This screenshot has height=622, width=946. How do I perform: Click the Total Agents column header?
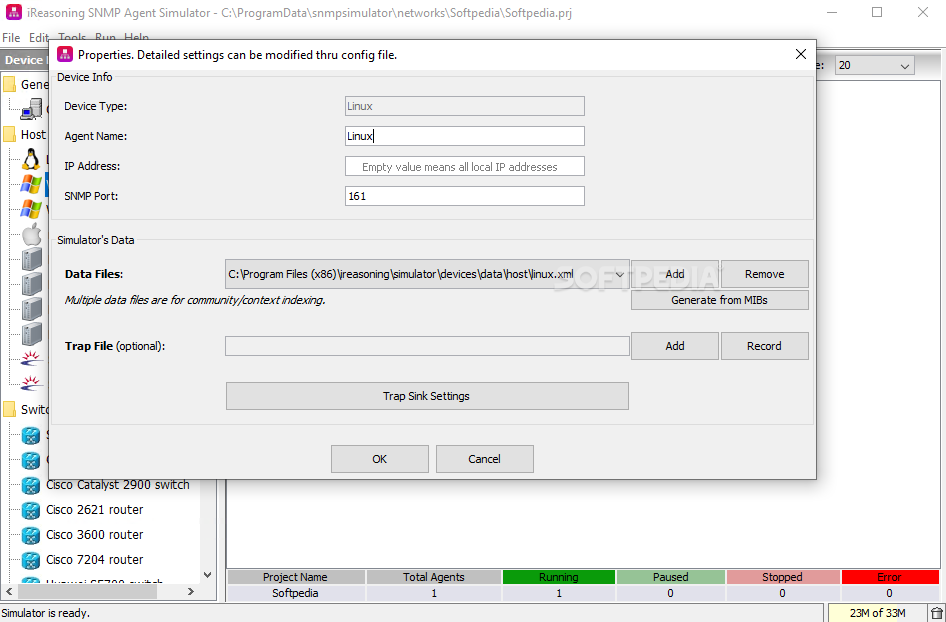click(434, 577)
